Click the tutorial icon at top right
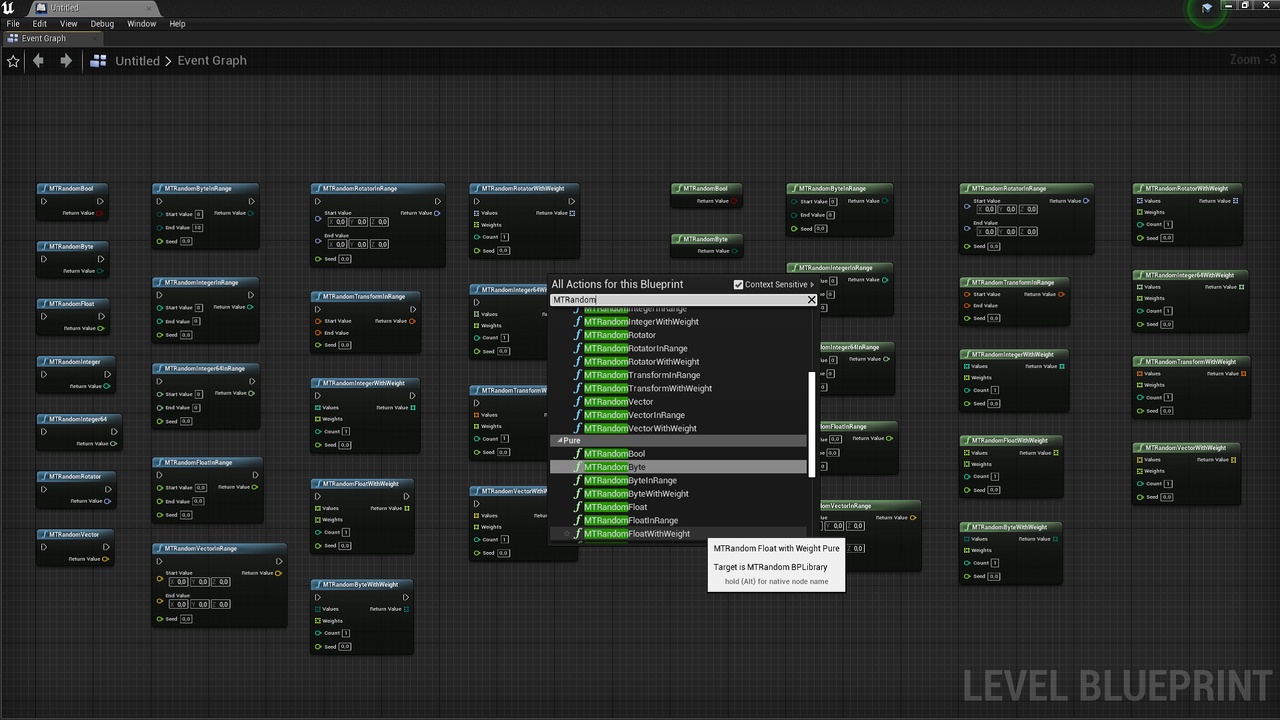The image size is (1280, 720). (x=1207, y=8)
